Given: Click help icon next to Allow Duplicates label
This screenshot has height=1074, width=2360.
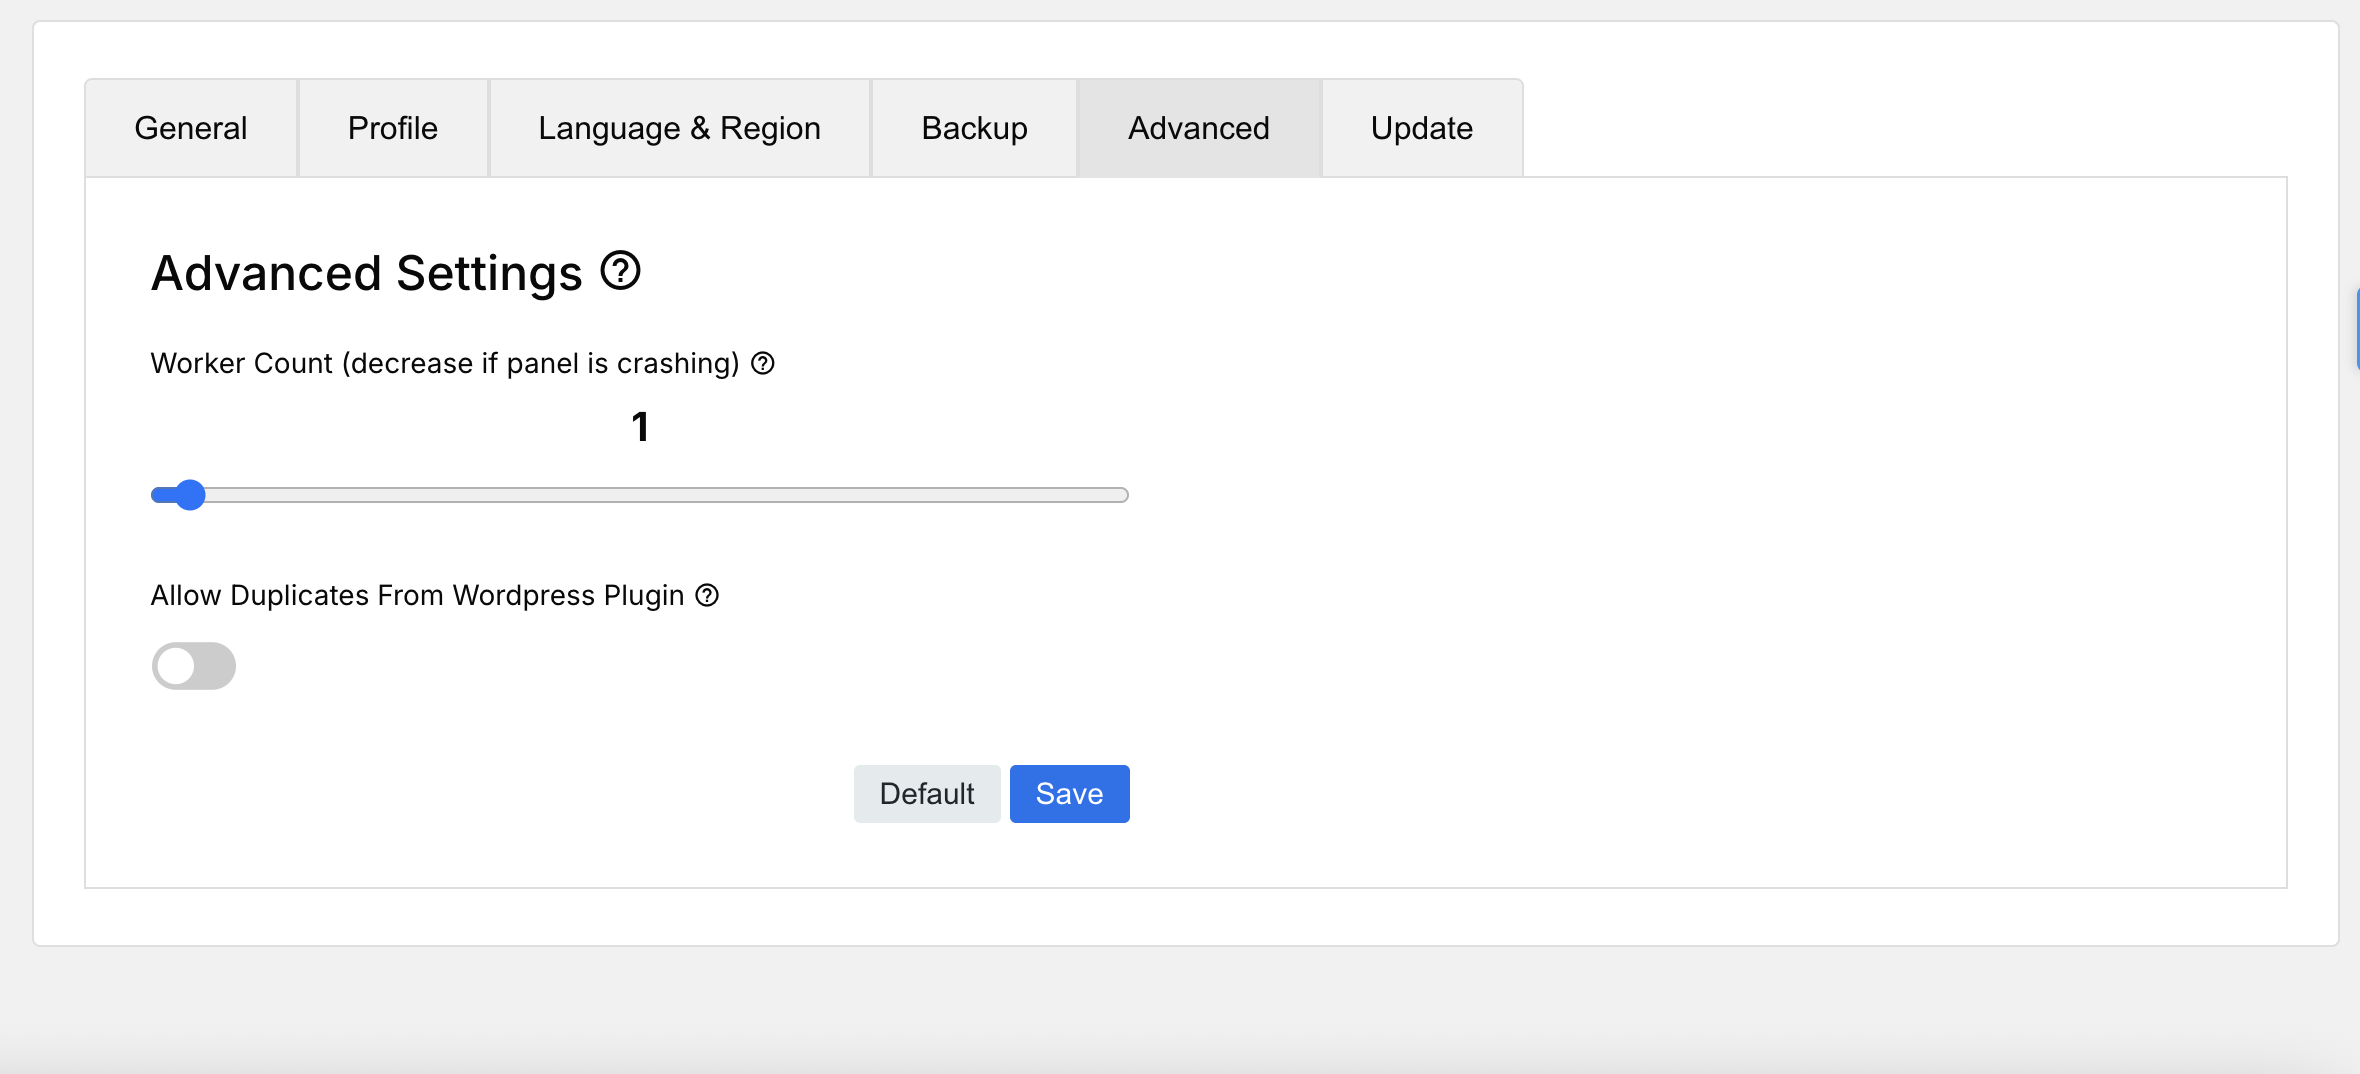Looking at the screenshot, I should click(x=707, y=595).
